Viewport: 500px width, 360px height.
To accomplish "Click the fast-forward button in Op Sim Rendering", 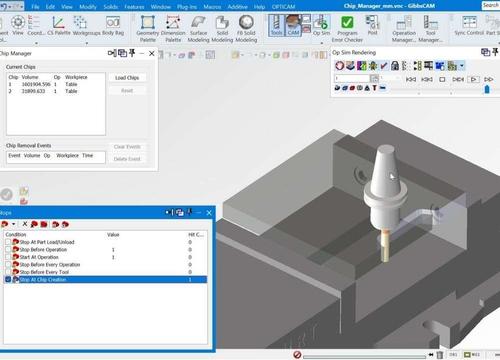I will 489,79.
